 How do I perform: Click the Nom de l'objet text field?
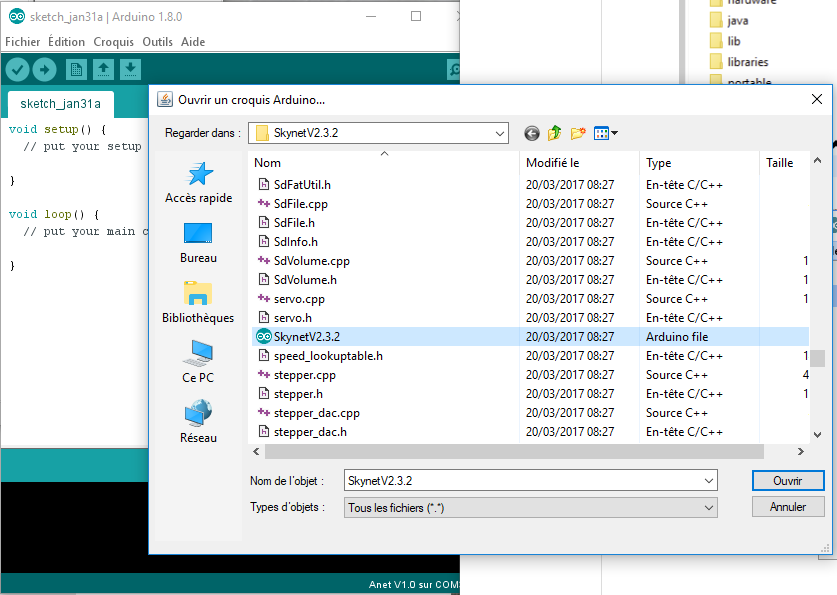point(523,481)
